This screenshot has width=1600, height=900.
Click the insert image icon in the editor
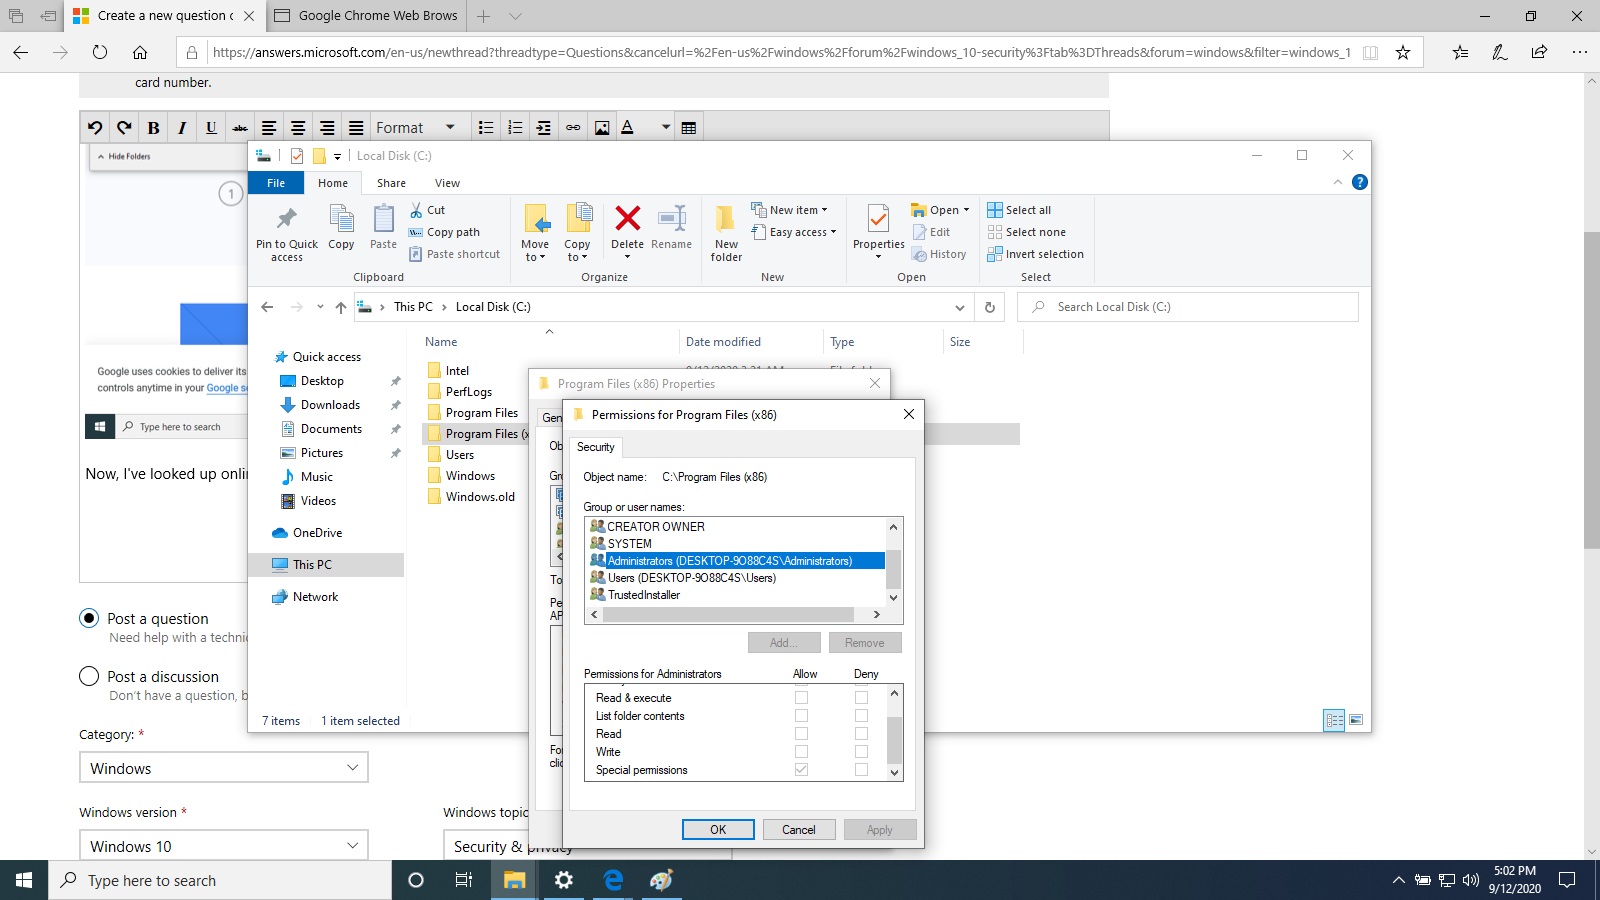pos(602,127)
